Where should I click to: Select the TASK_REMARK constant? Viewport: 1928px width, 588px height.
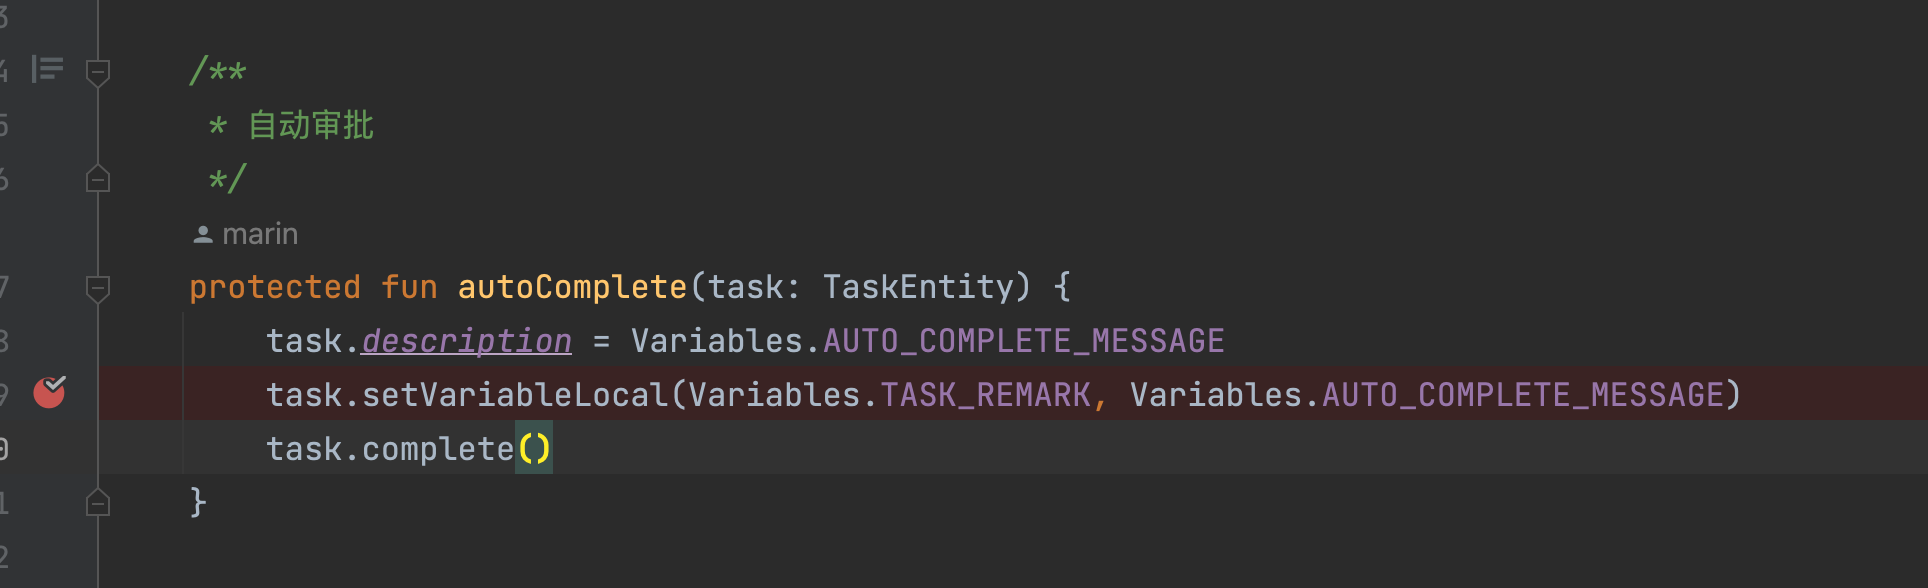pos(985,395)
